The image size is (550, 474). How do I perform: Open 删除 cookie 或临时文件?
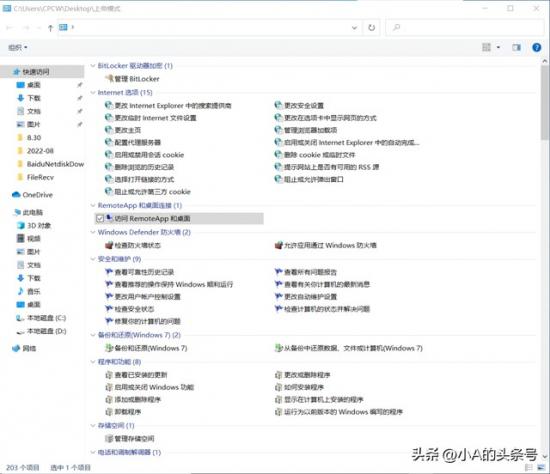(315, 154)
